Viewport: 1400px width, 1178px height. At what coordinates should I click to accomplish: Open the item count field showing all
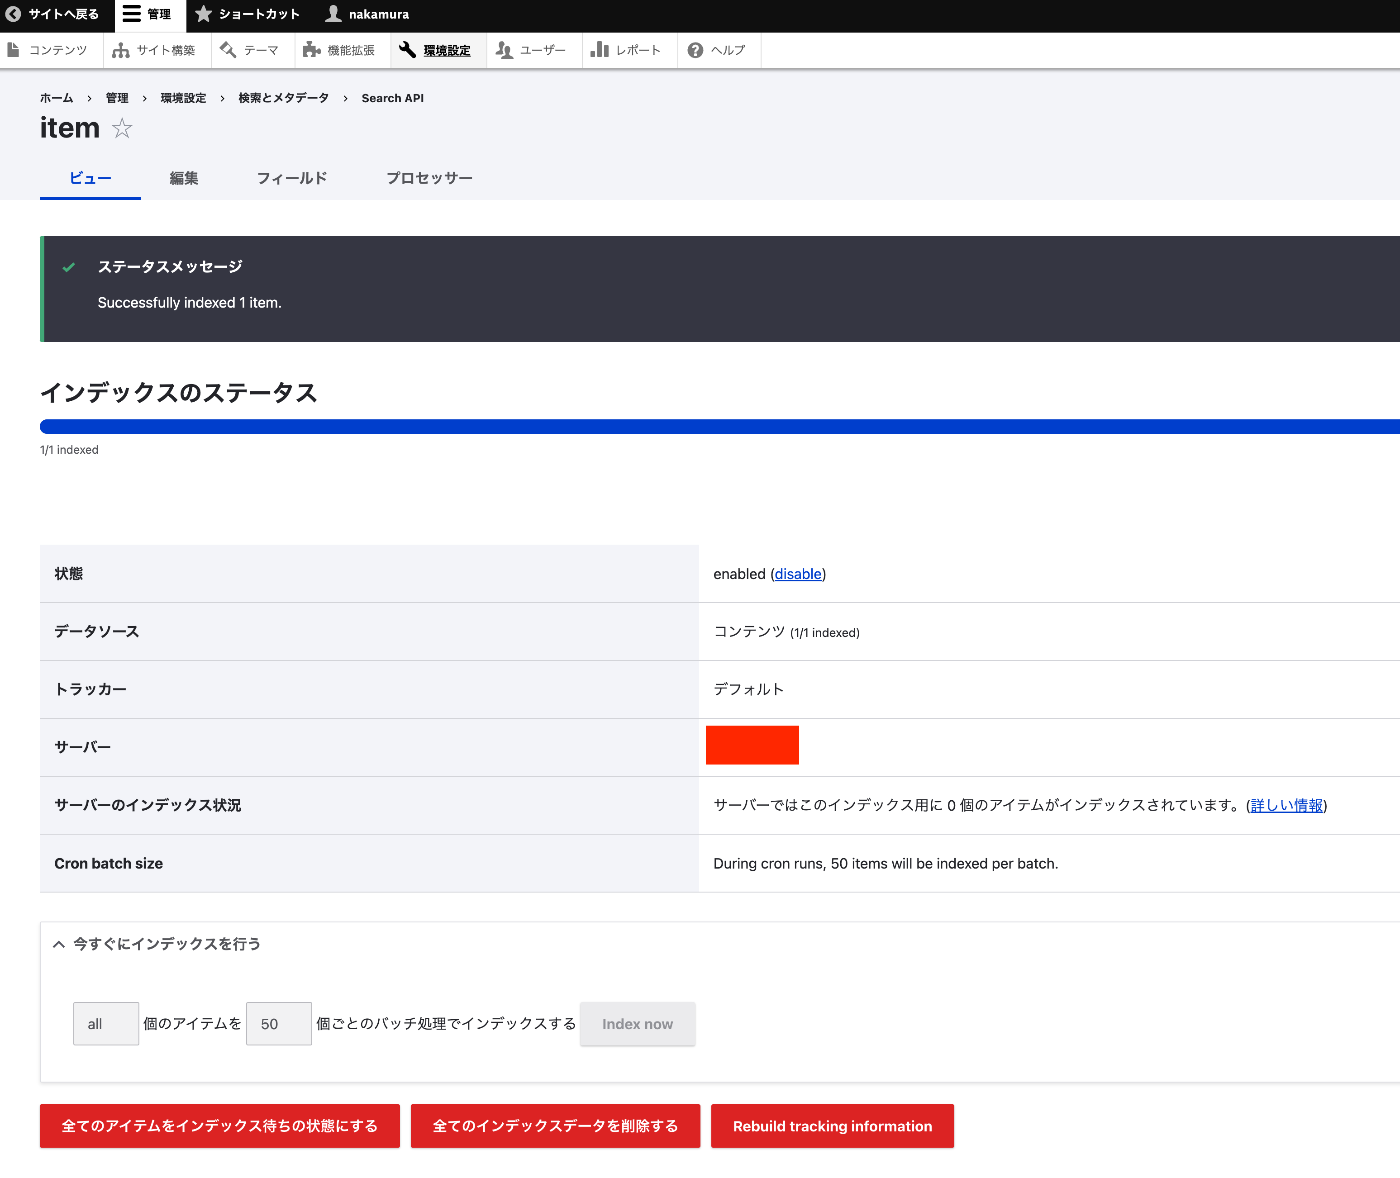point(105,1023)
